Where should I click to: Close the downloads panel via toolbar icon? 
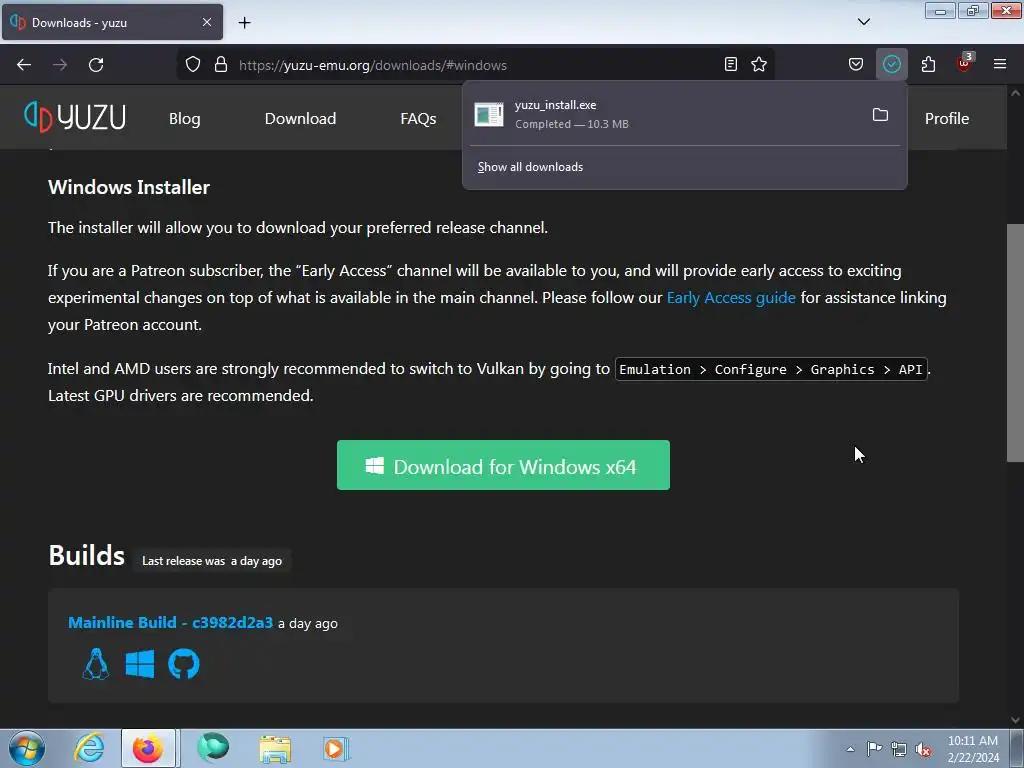pos(891,64)
